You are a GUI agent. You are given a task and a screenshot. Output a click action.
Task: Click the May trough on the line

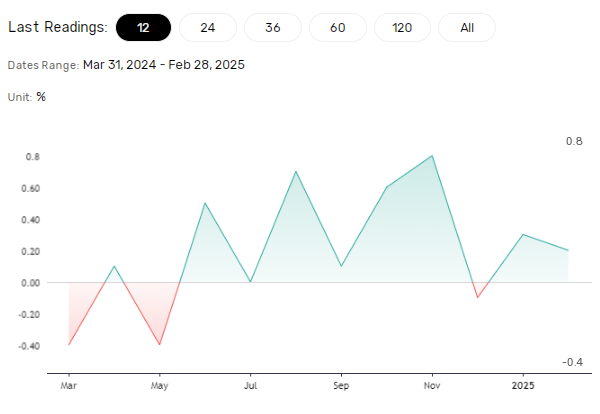159,344
